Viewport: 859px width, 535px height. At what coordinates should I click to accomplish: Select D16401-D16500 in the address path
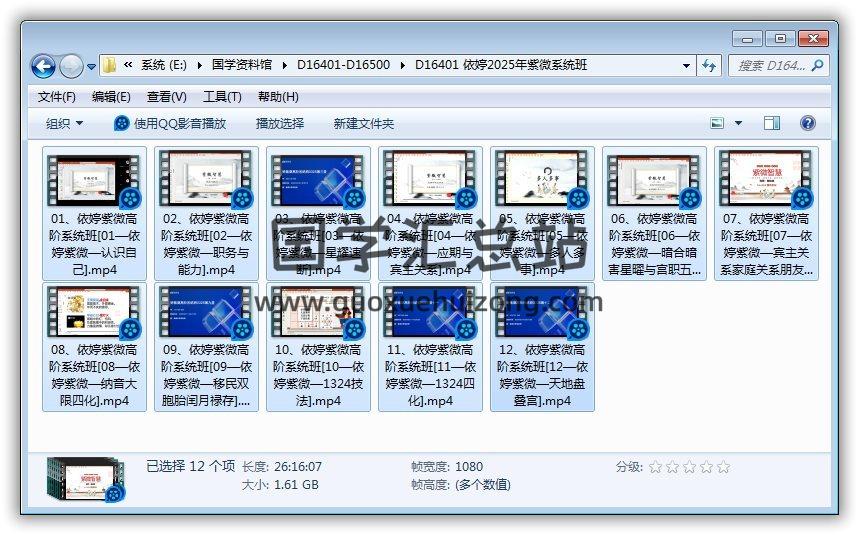(343, 65)
